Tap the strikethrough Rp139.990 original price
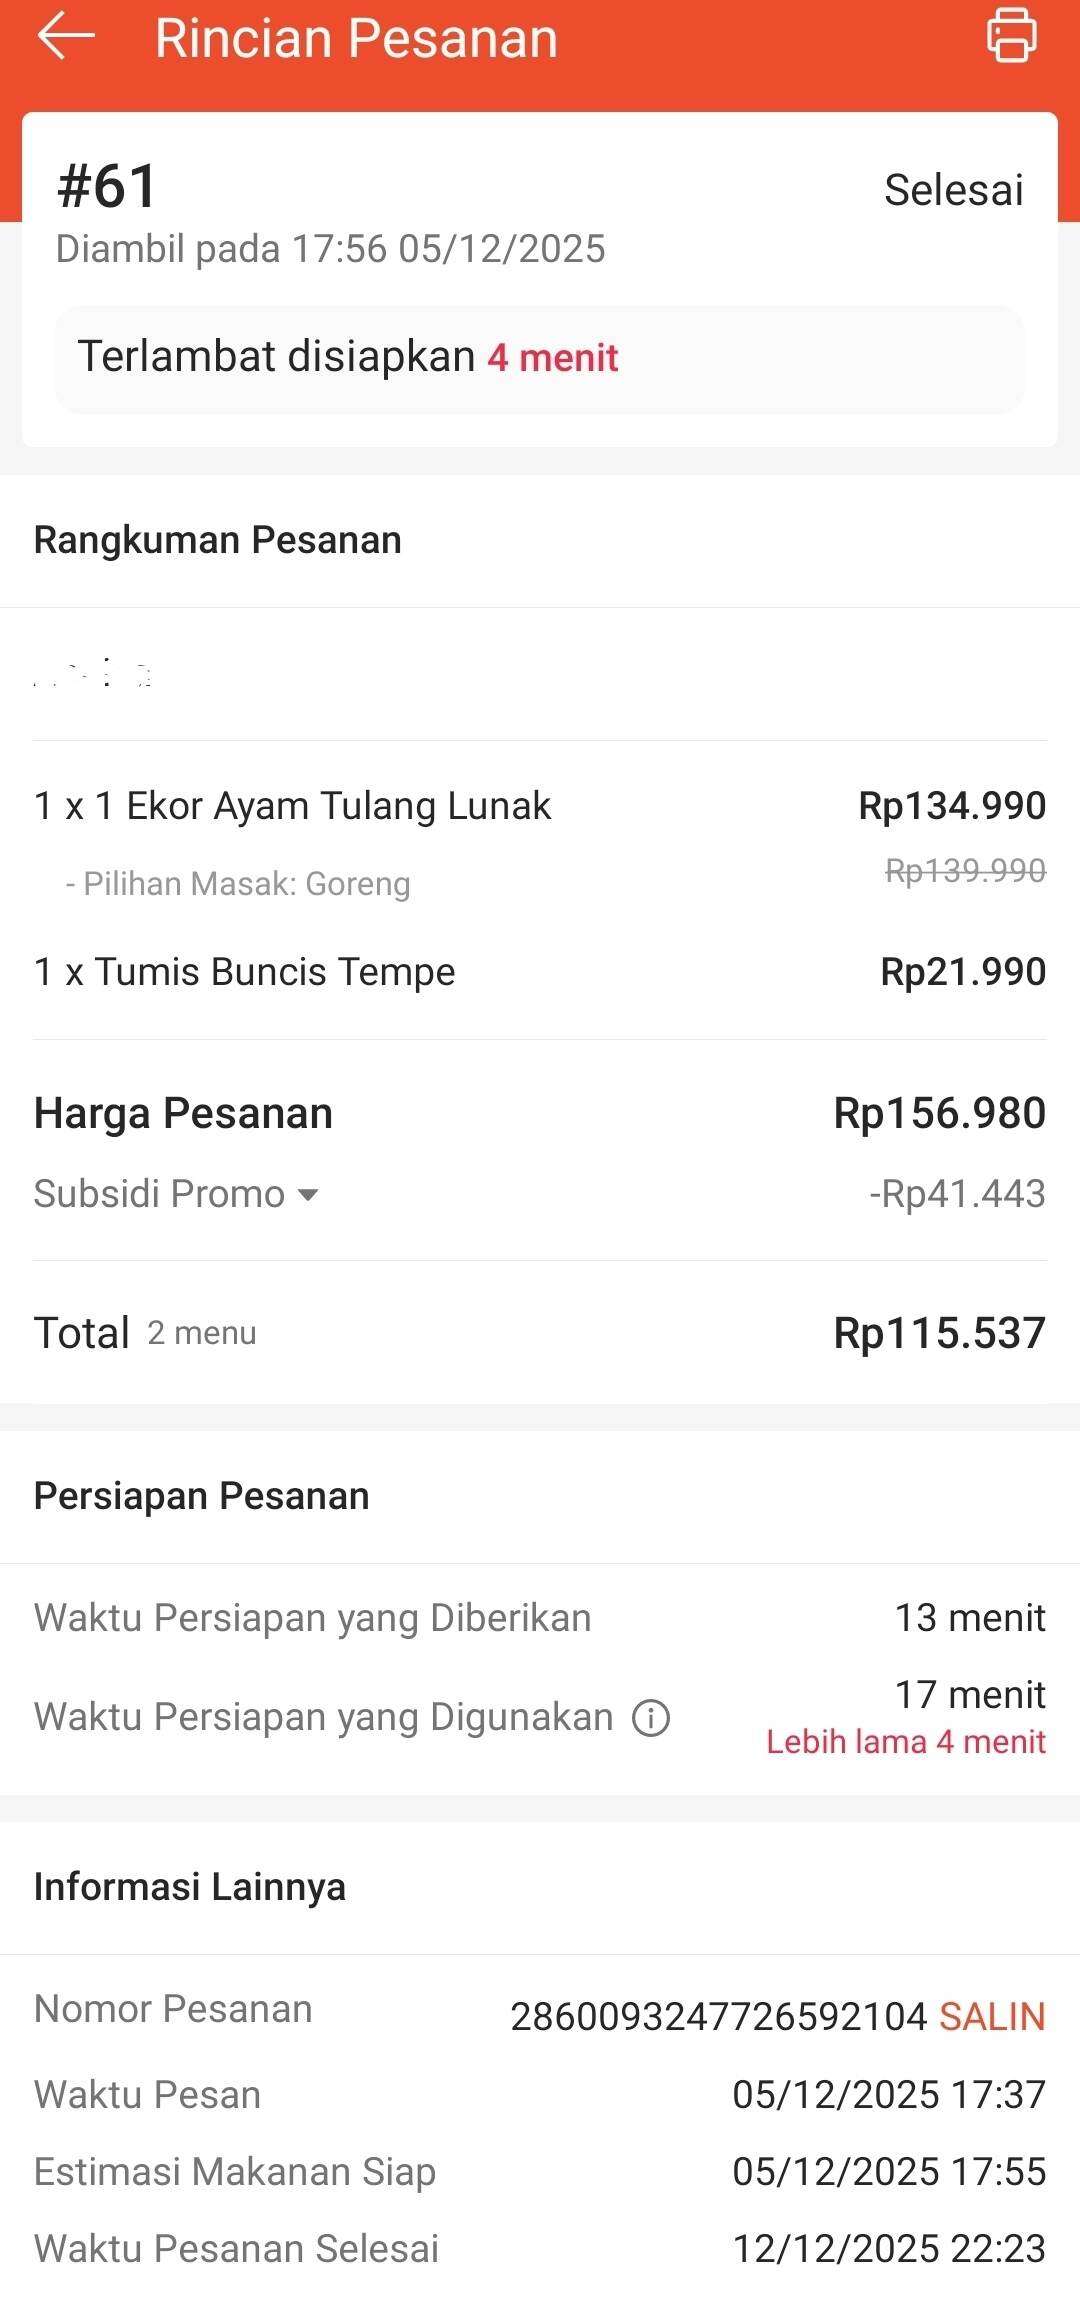The width and height of the screenshot is (1080, 2305). tap(965, 871)
